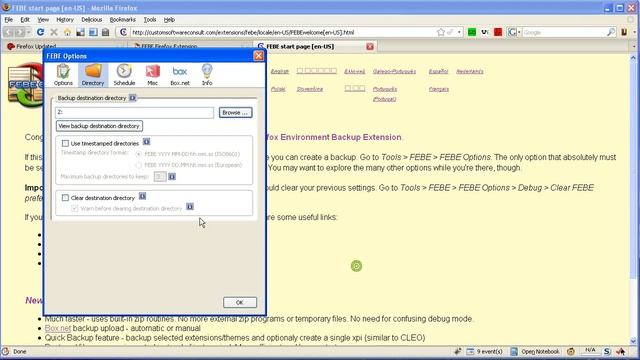Click Firefox Back navigation button

[x=9, y=32]
